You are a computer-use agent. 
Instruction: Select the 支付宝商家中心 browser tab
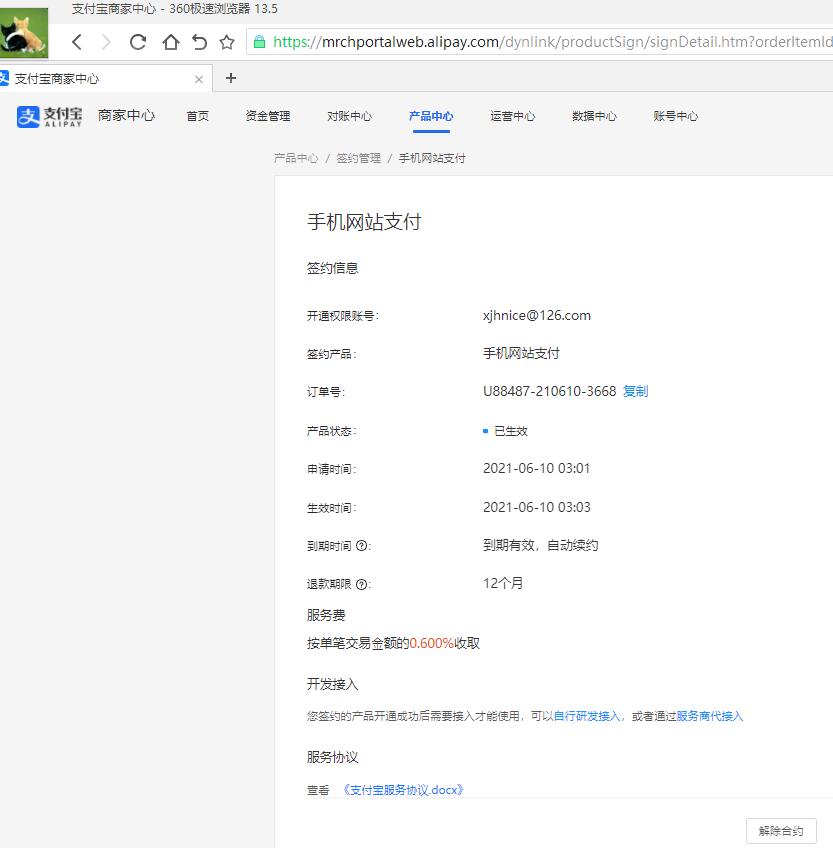click(105, 79)
